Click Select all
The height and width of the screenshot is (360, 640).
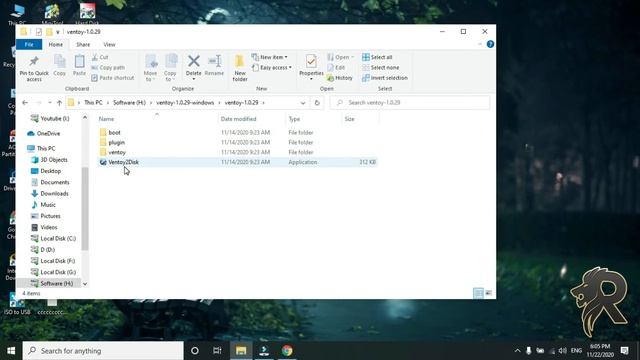(x=377, y=57)
